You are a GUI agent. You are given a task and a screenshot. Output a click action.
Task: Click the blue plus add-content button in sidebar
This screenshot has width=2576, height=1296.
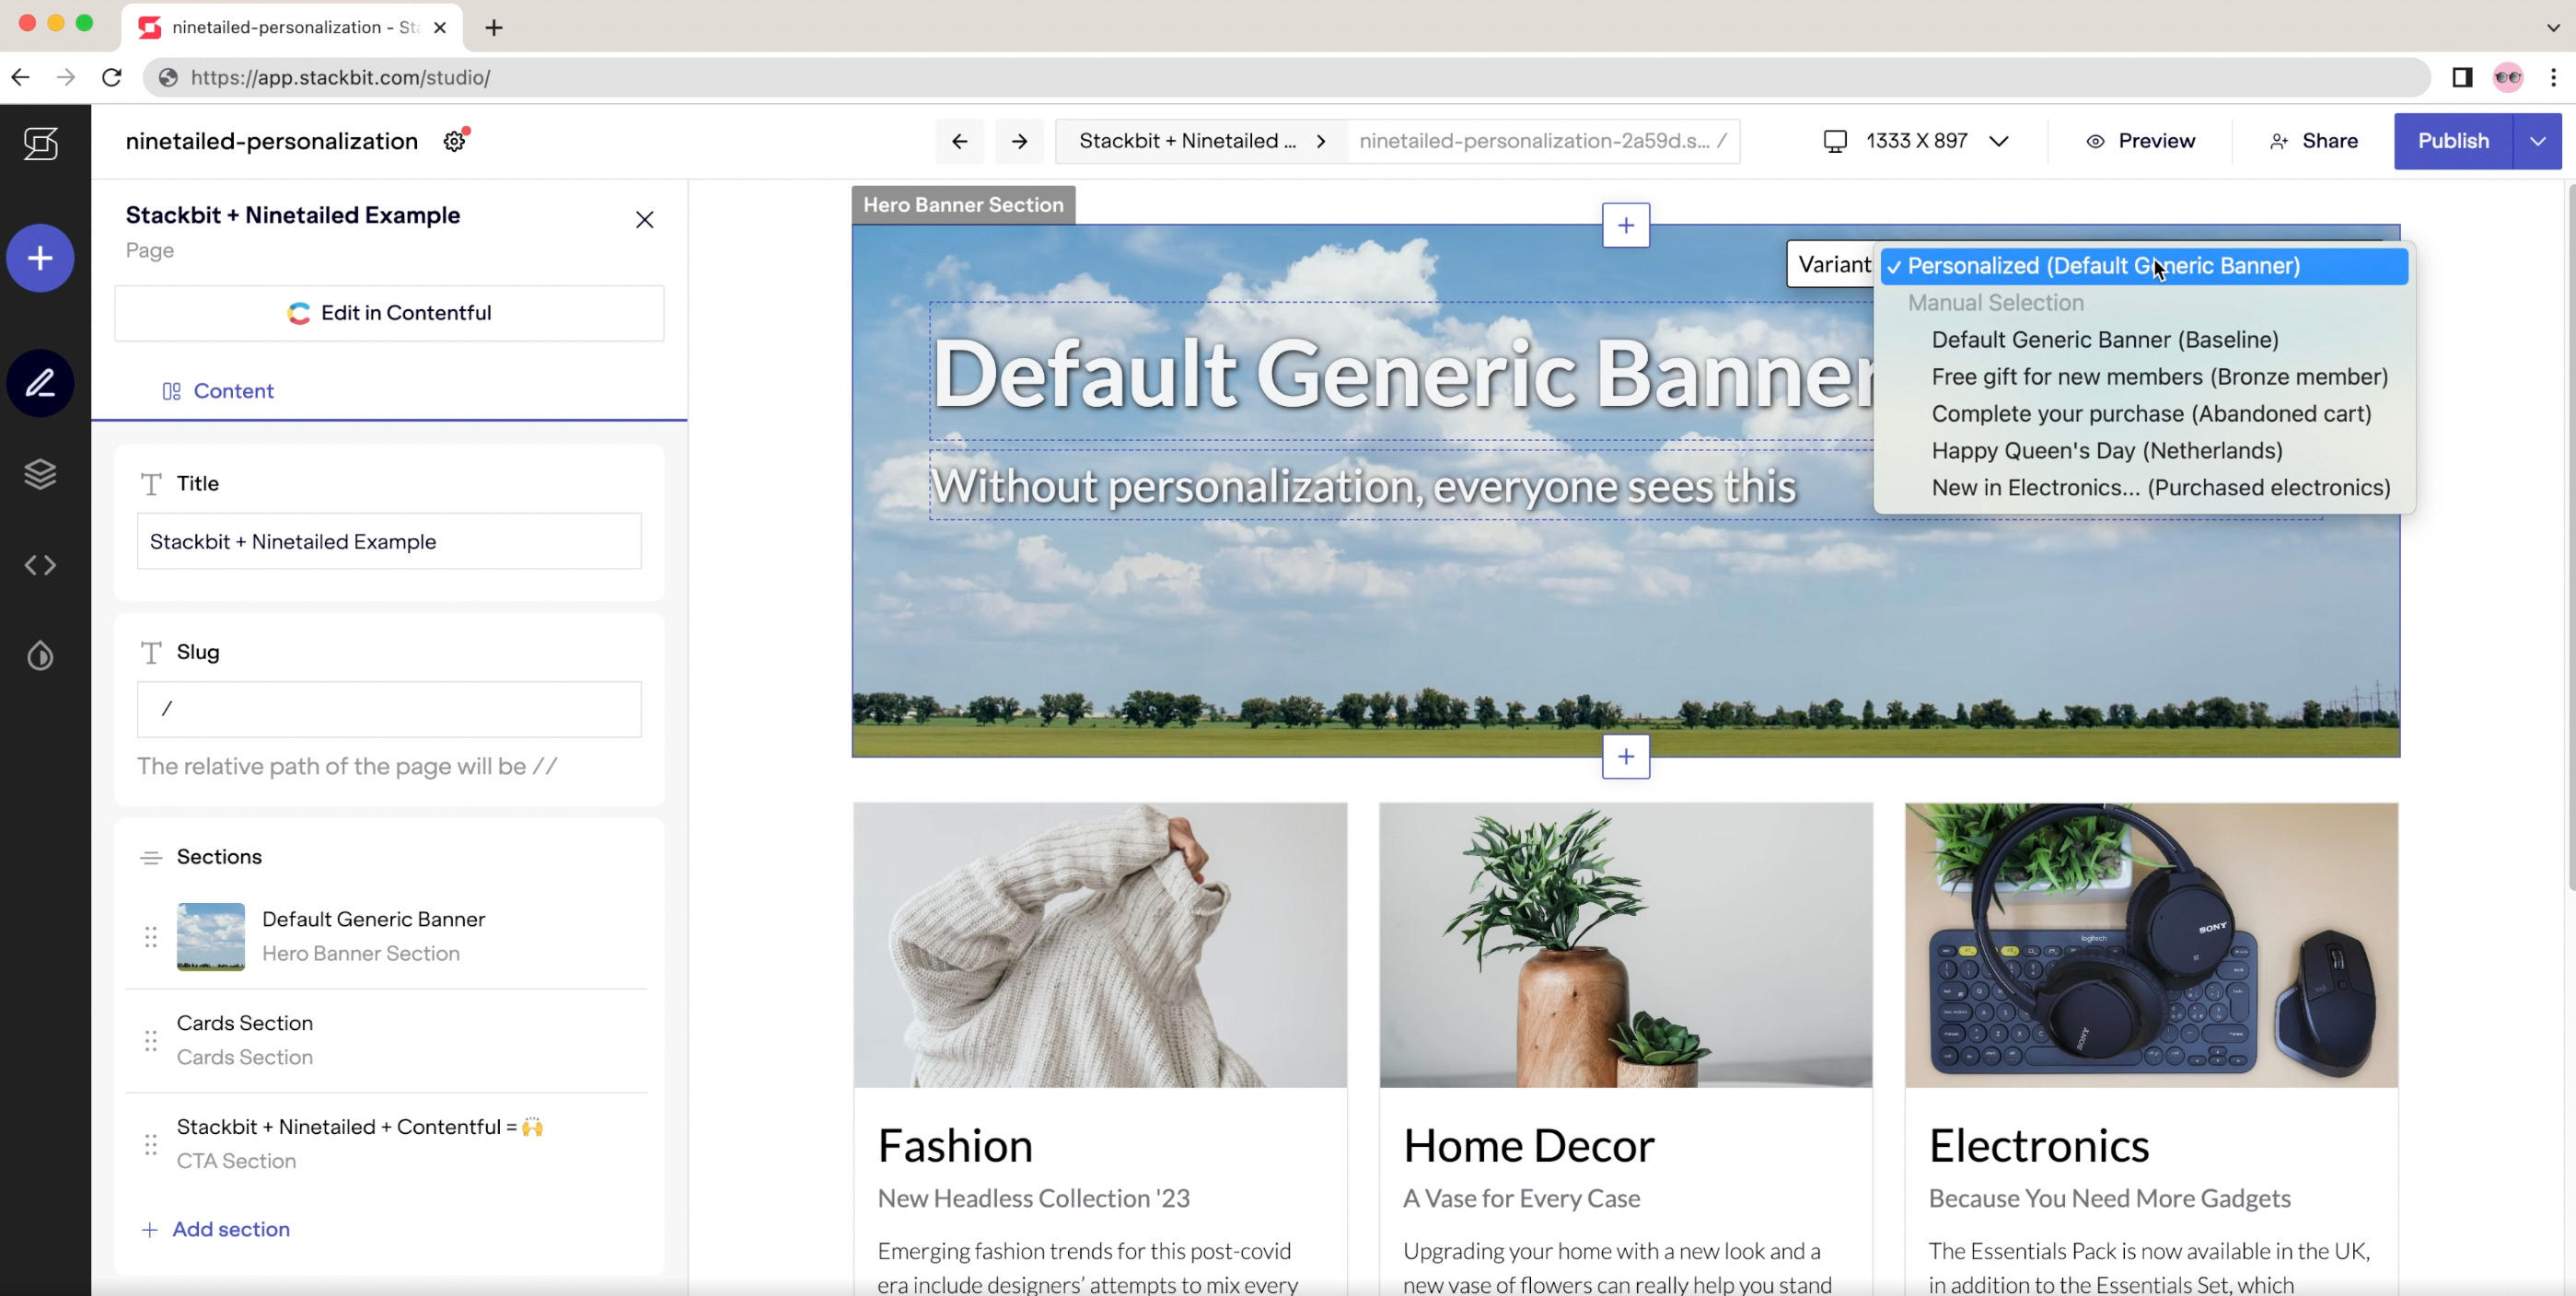(40, 258)
